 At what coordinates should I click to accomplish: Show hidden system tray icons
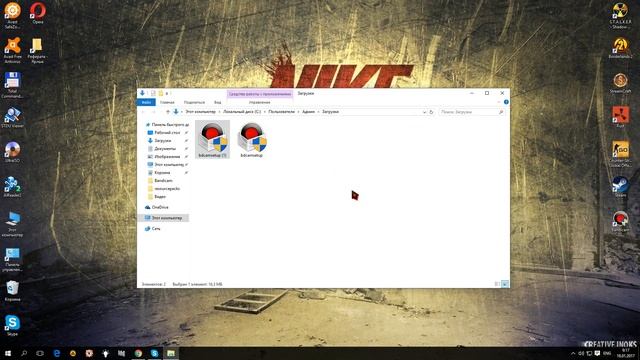(573, 353)
